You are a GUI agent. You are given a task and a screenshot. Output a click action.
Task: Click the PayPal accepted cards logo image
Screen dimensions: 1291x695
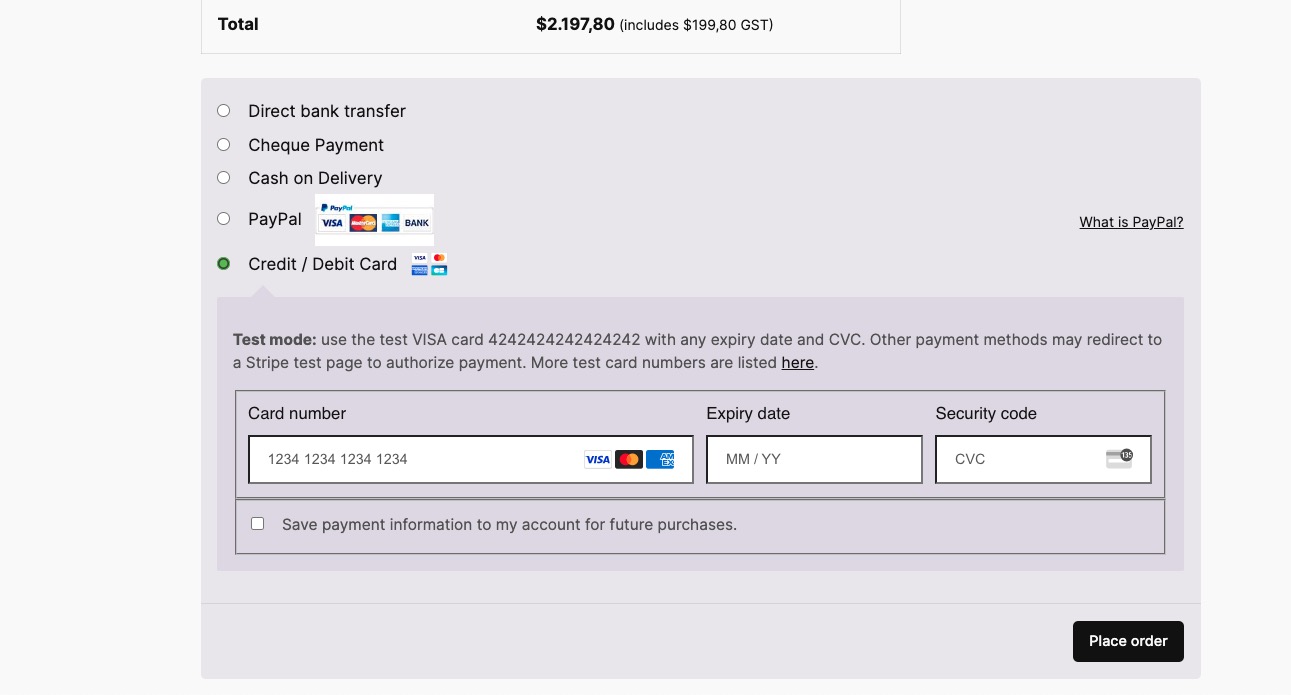(375, 220)
